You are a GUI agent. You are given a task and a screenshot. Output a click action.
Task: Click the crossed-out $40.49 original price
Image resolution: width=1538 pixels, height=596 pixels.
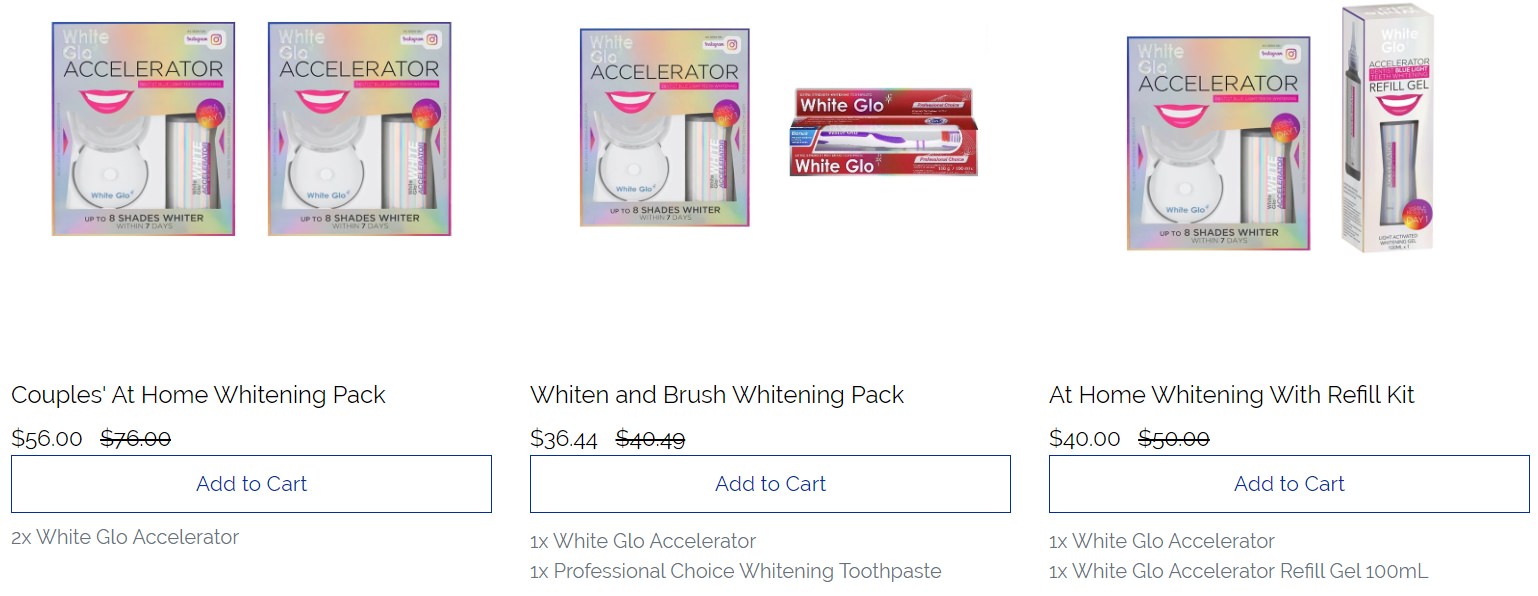click(x=650, y=438)
